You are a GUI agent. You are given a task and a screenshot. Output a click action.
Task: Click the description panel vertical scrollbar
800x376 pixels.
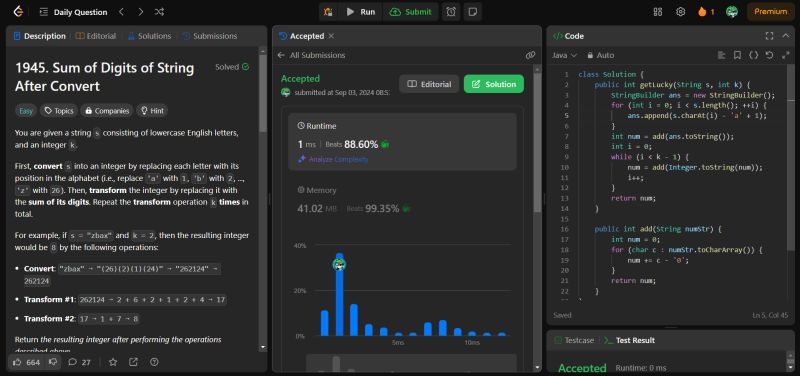coord(263,199)
